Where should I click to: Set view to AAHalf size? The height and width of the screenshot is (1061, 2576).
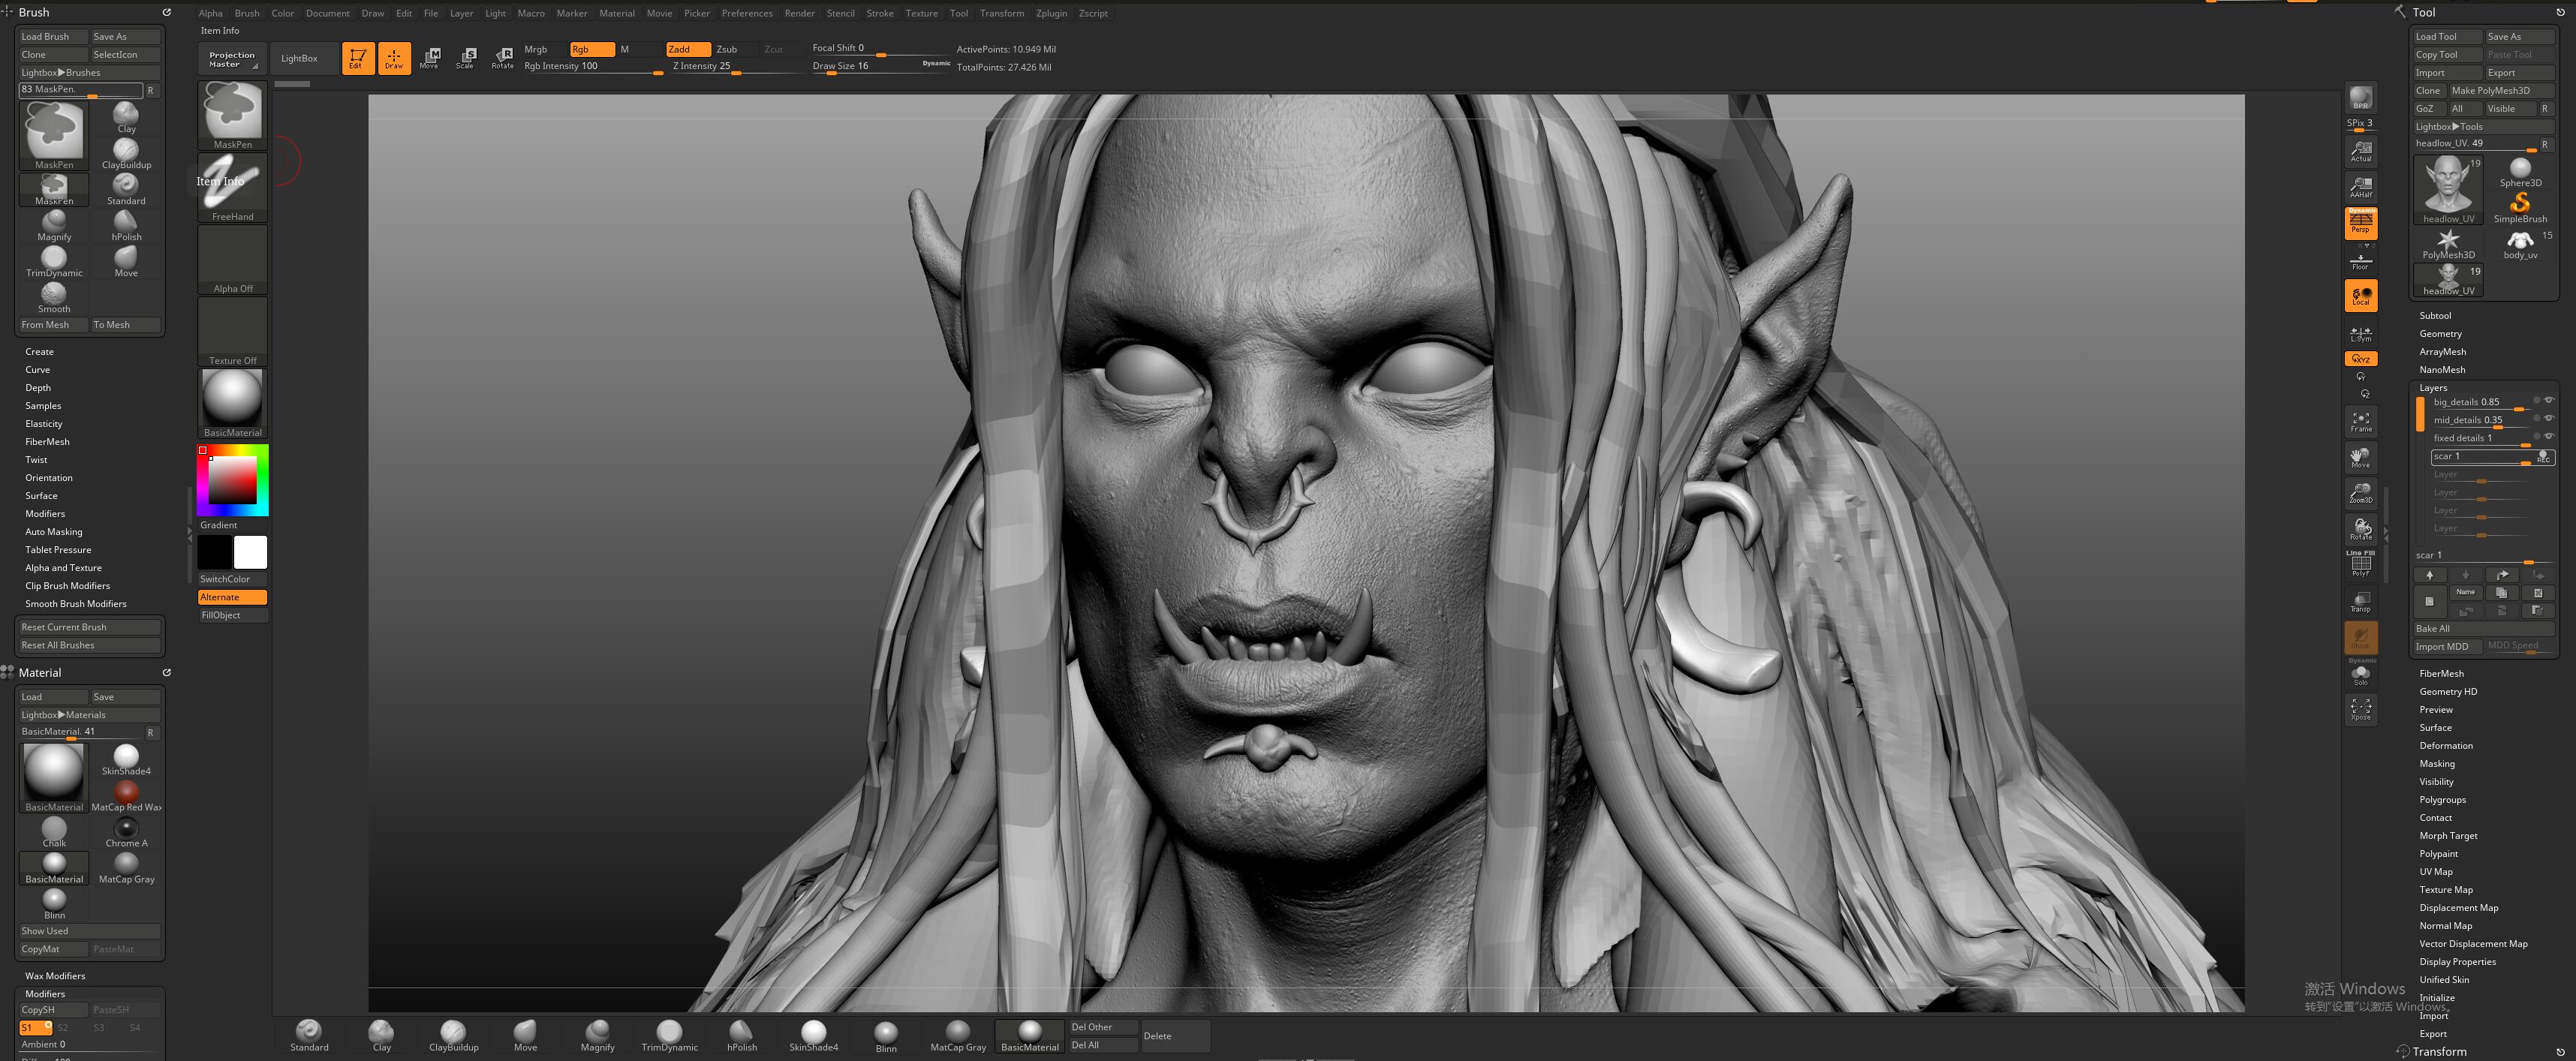[x=2360, y=187]
